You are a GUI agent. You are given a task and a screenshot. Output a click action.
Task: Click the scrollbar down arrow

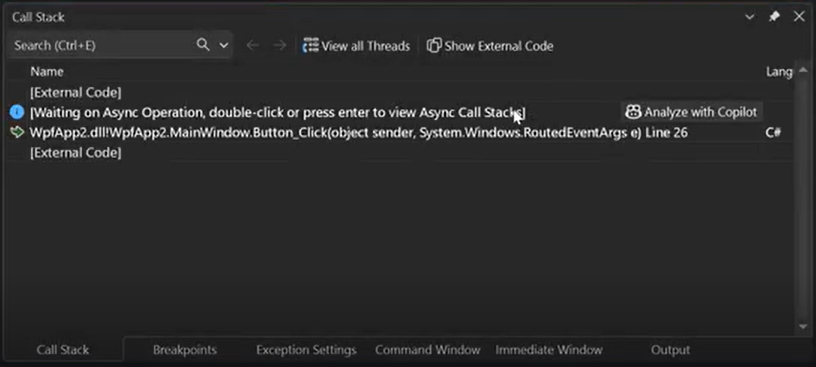click(803, 326)
